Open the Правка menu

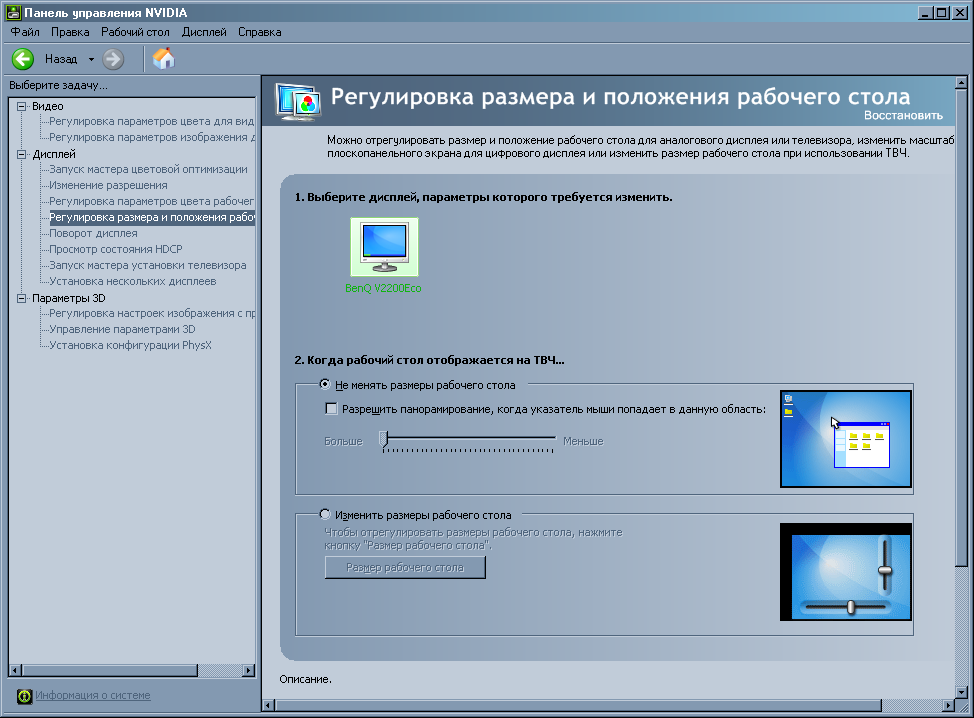[x=70, y=32]
